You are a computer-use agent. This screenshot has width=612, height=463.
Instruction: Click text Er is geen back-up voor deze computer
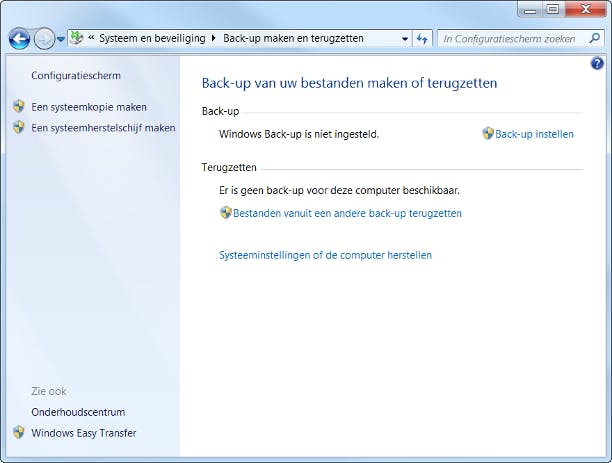[x=339, y=190]
